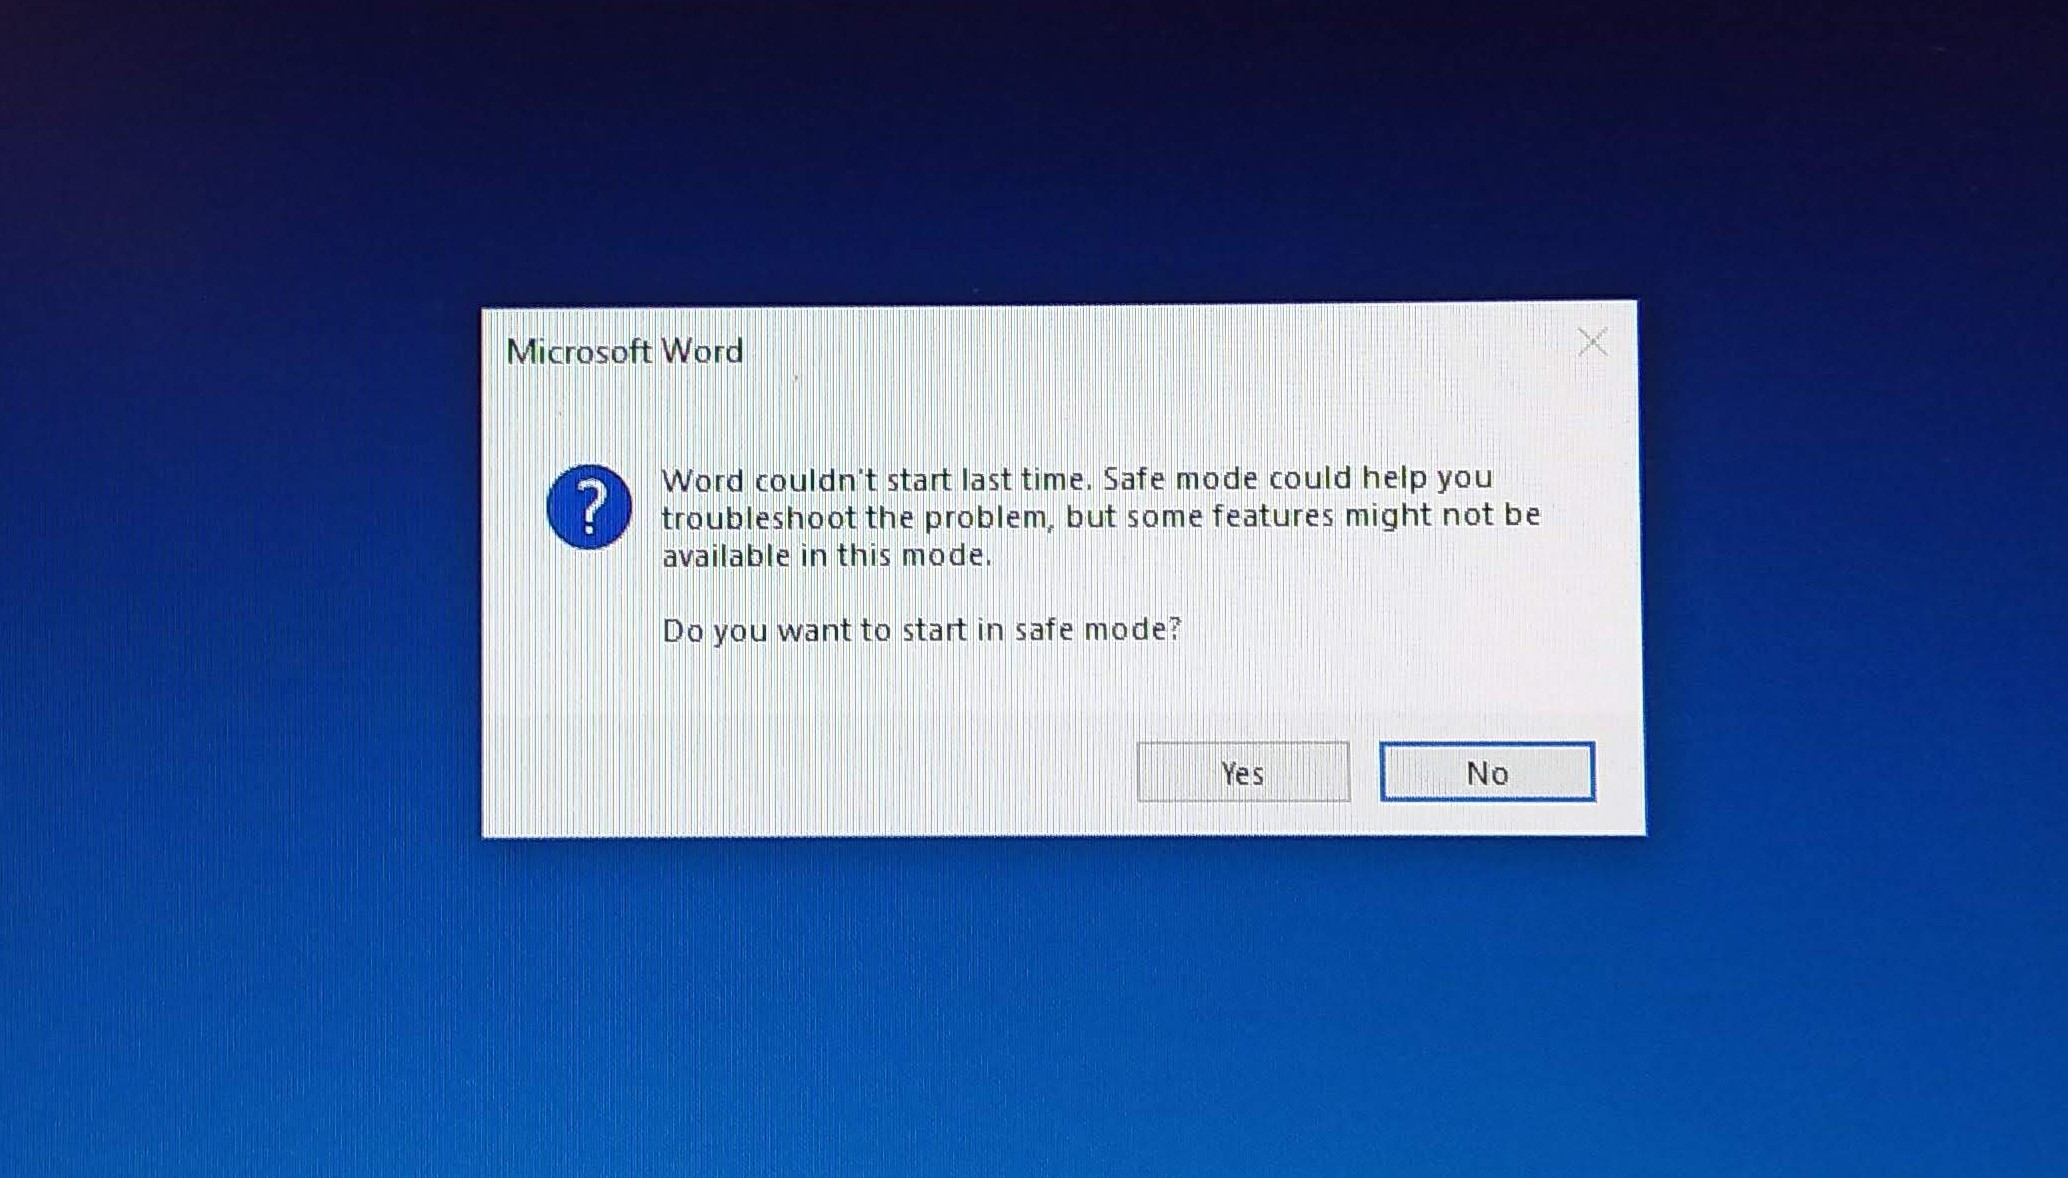Click the desktop background left of the dialog
Image resolution: width=2068 pixels, height=1178 pixels.
click(240, 570)
